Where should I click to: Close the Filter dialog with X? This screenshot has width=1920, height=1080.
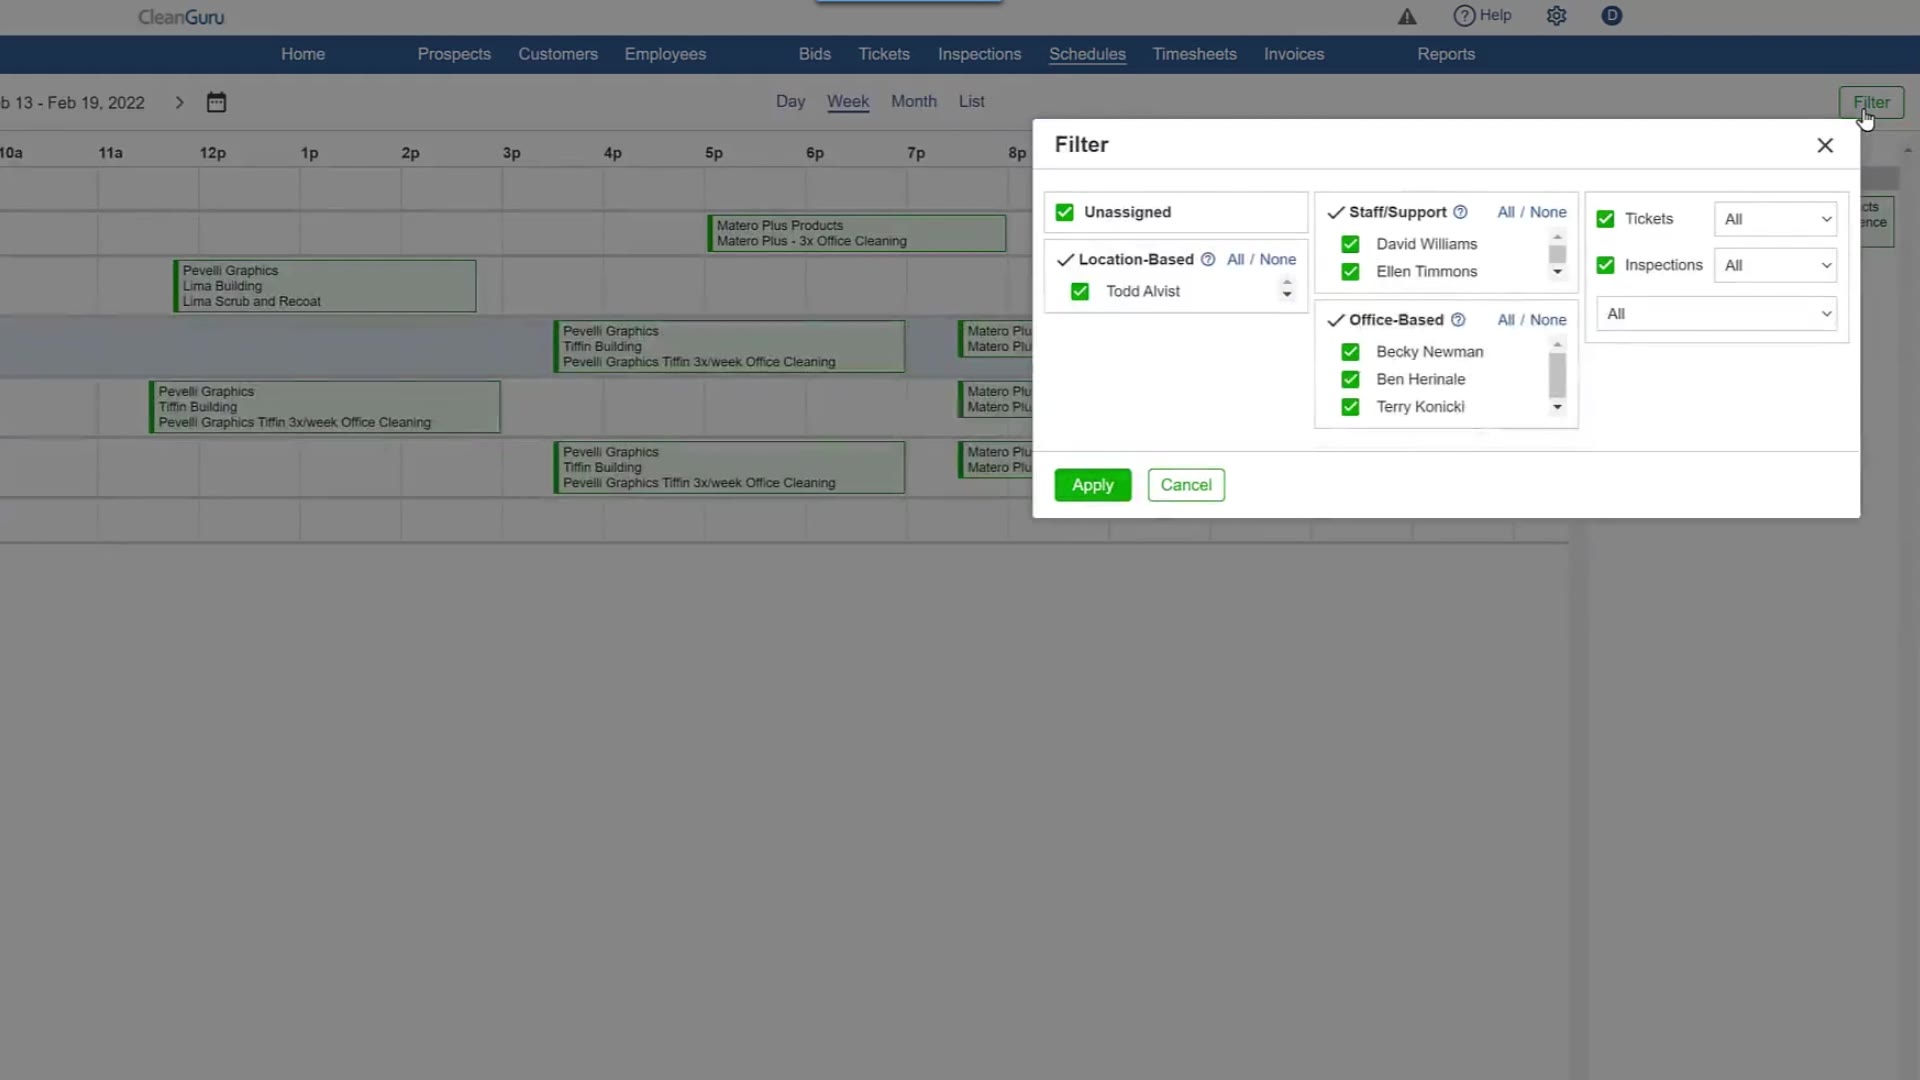(1825, 145)
